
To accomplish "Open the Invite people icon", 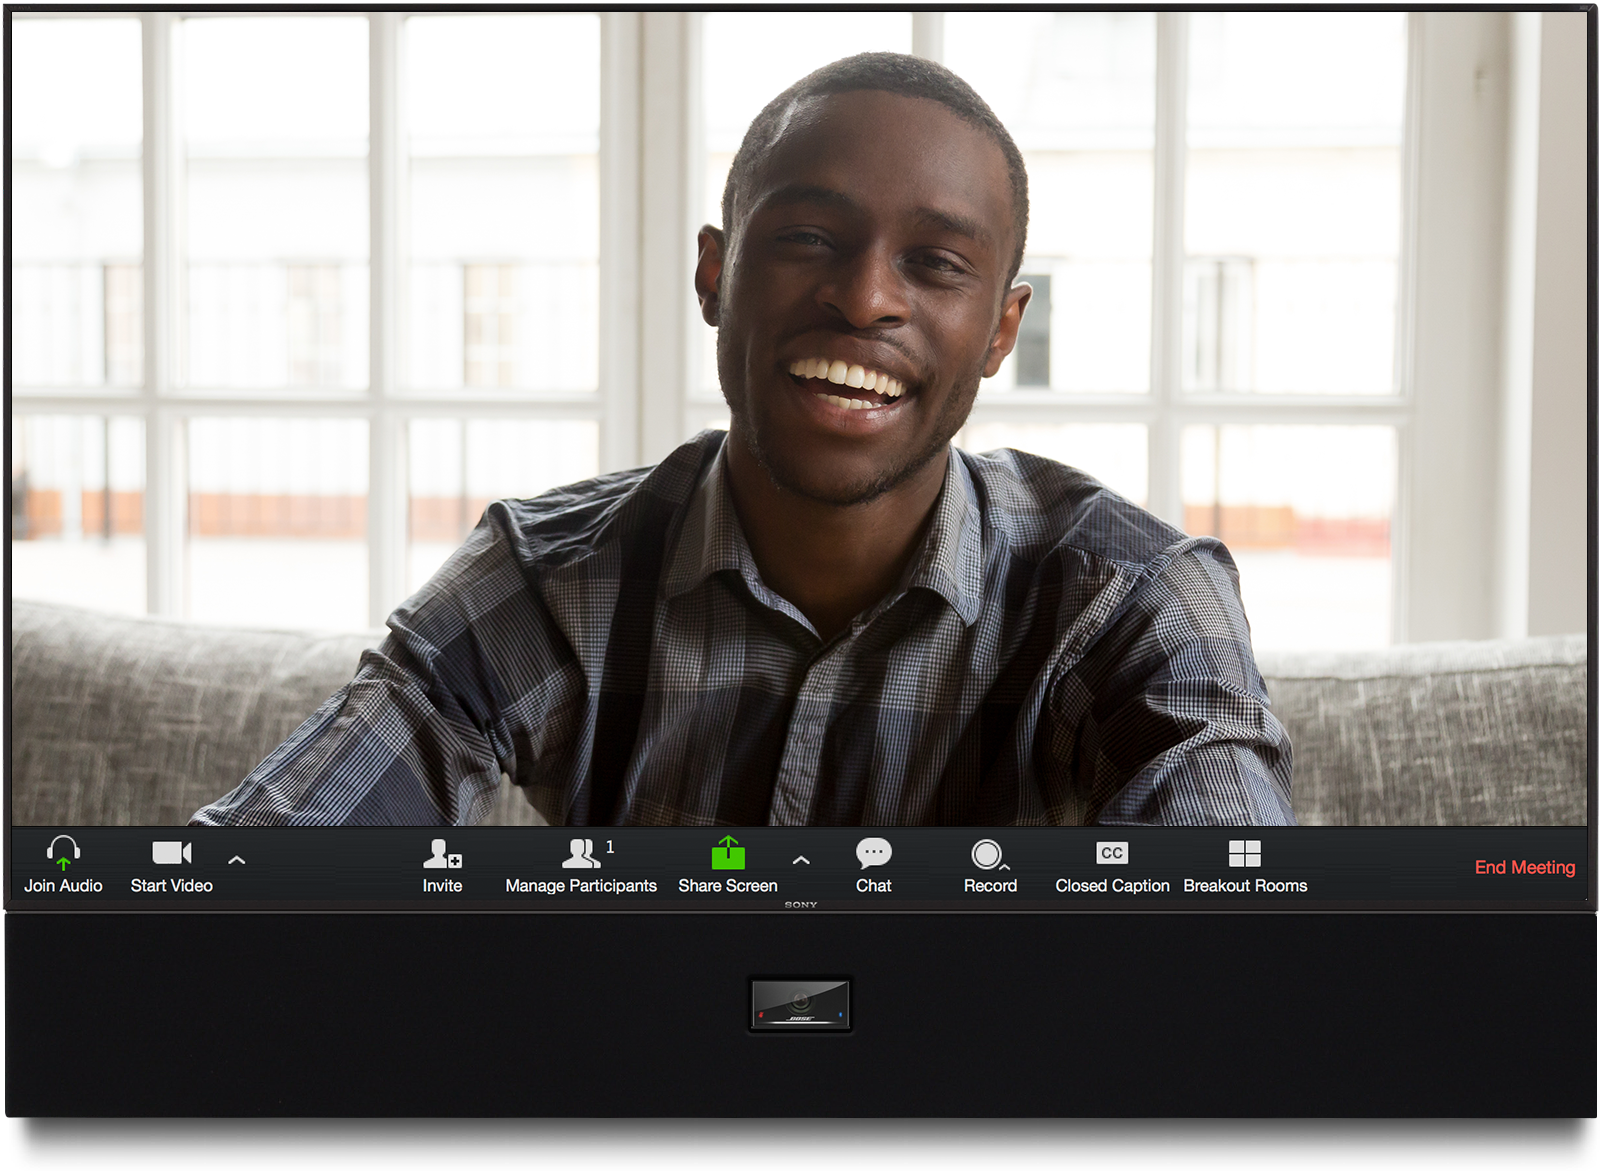I will pos(442,853).
